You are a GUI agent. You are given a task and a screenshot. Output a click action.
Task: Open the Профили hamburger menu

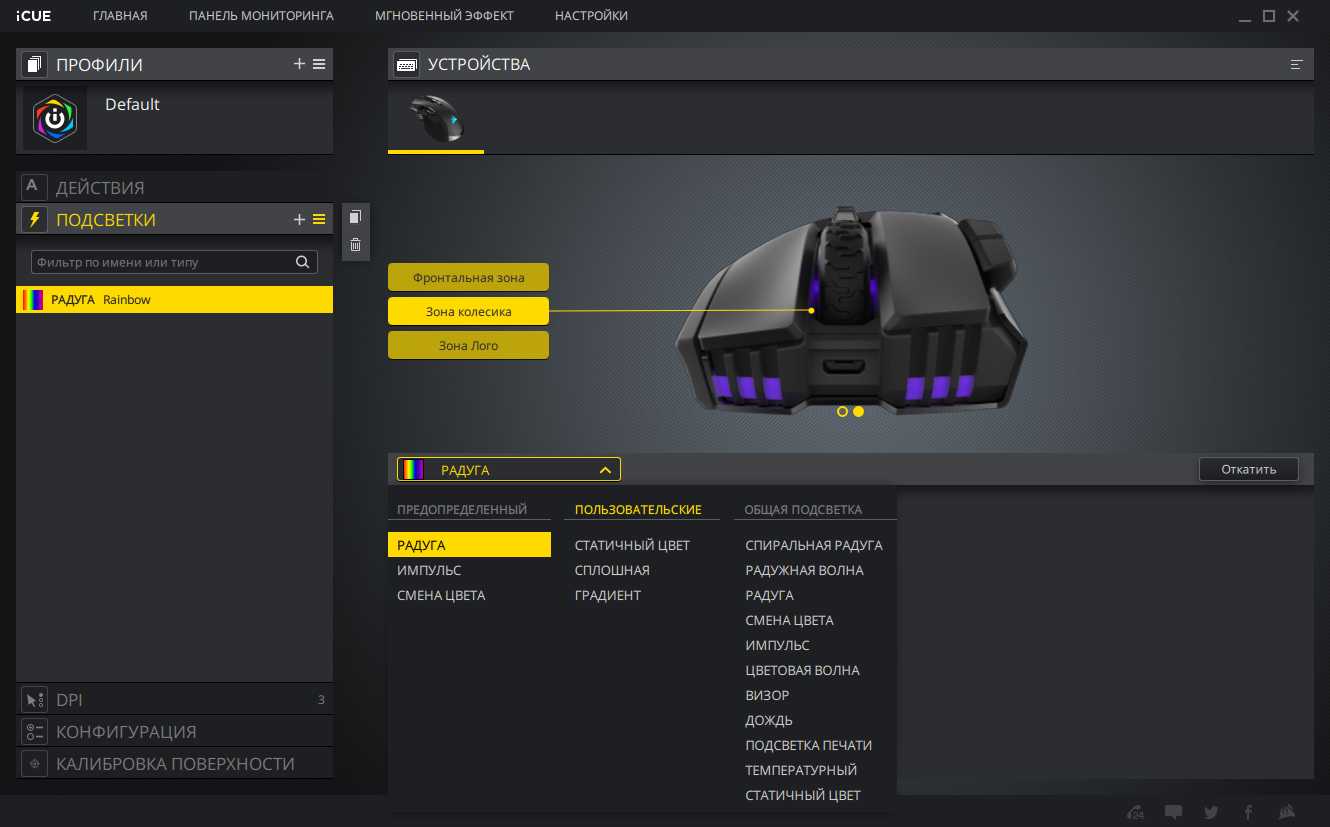(x=319, y=64)
